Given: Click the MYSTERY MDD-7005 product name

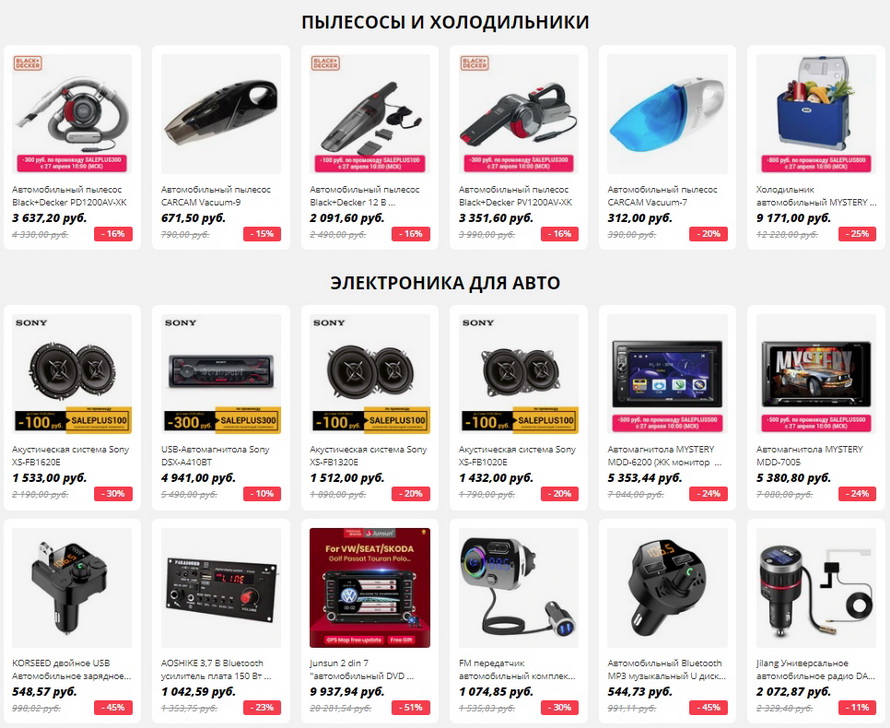Looking at the screenshot, I should [x=809, y=456].
